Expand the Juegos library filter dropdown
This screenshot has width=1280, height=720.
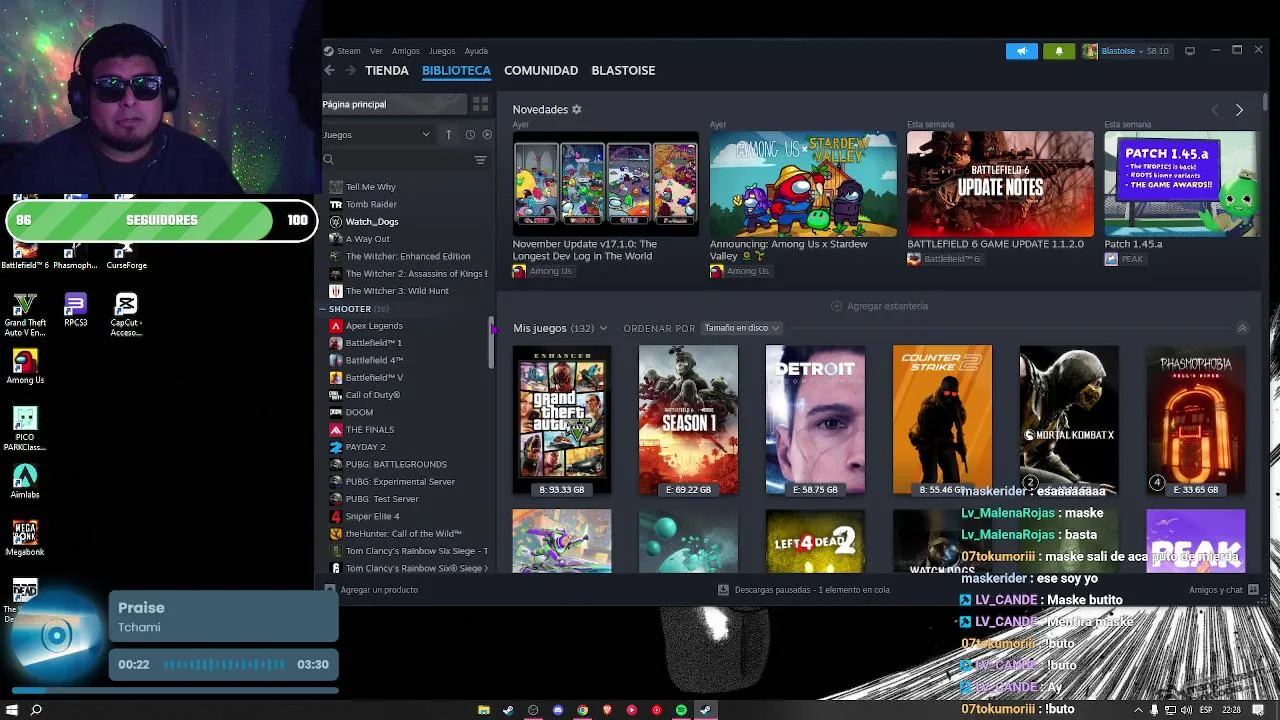[376, 134]
